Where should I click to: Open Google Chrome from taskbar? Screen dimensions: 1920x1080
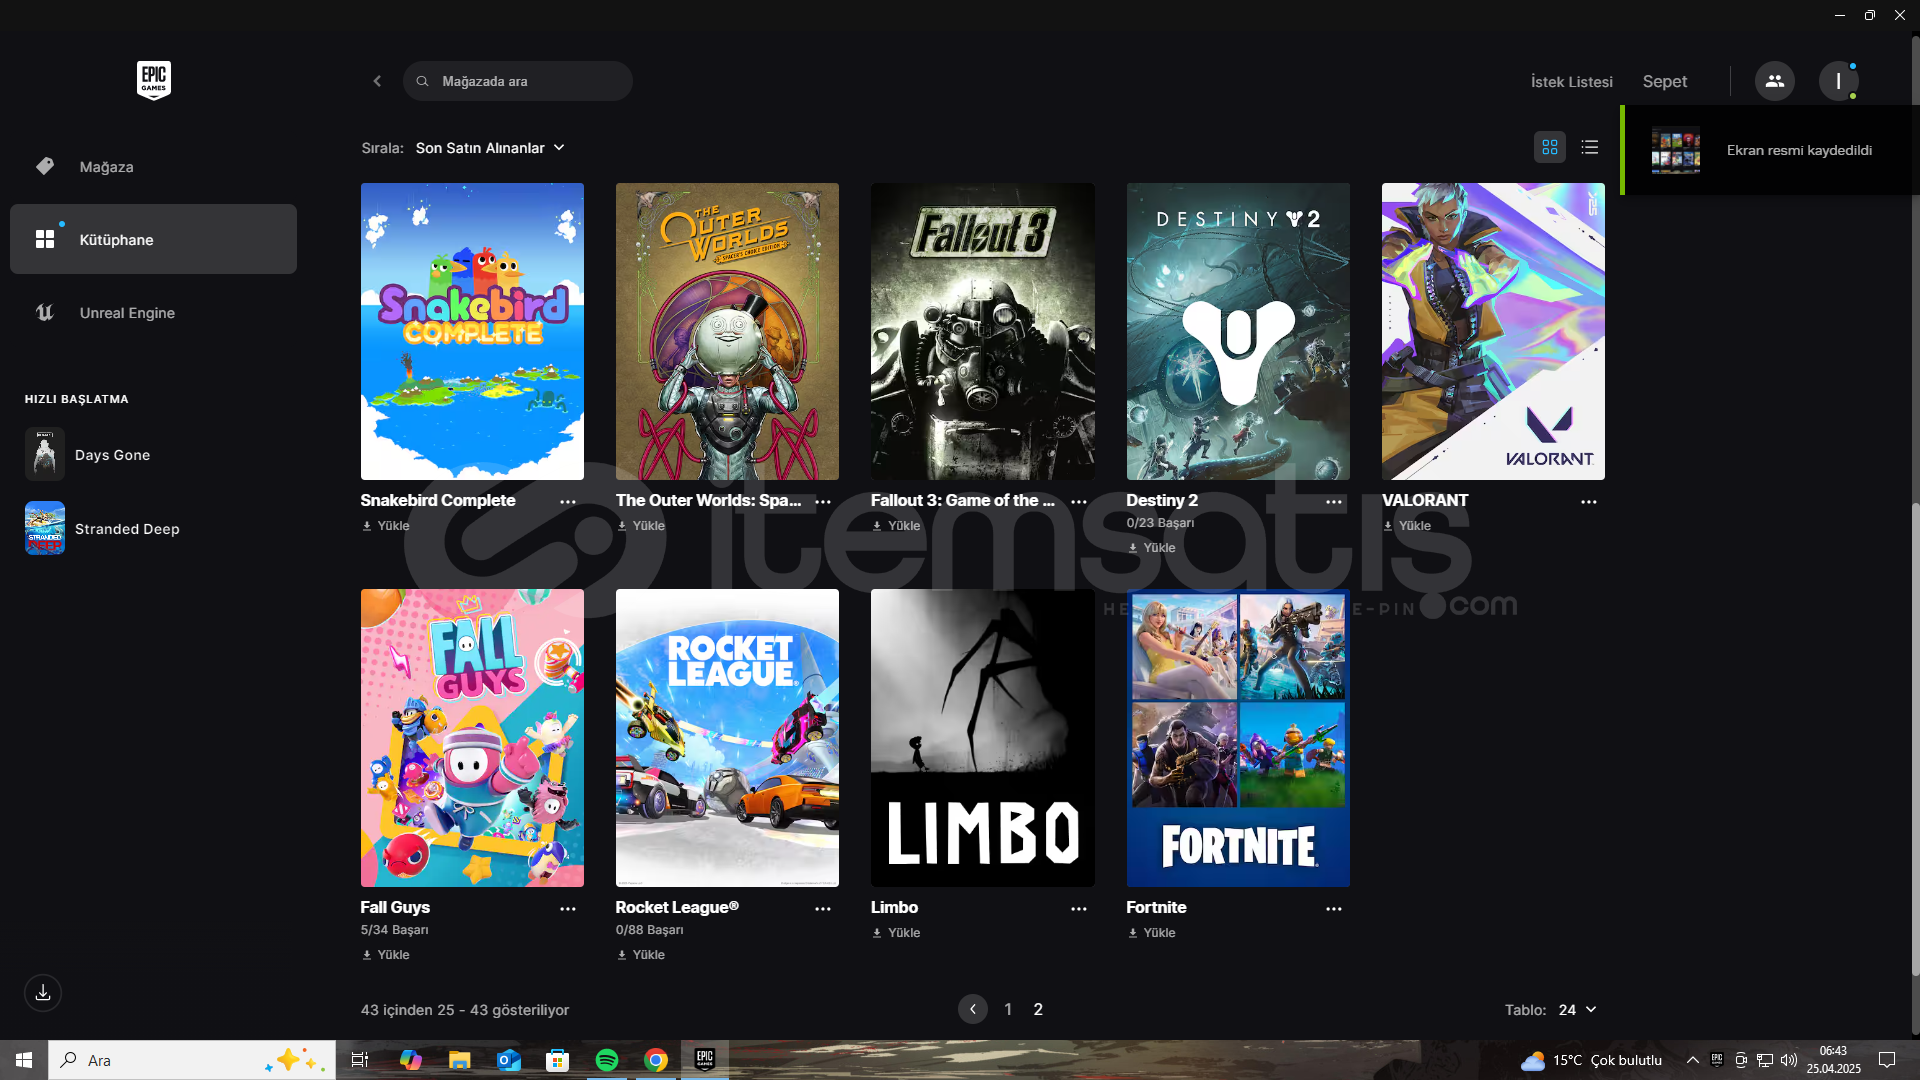click(656, 1060)
